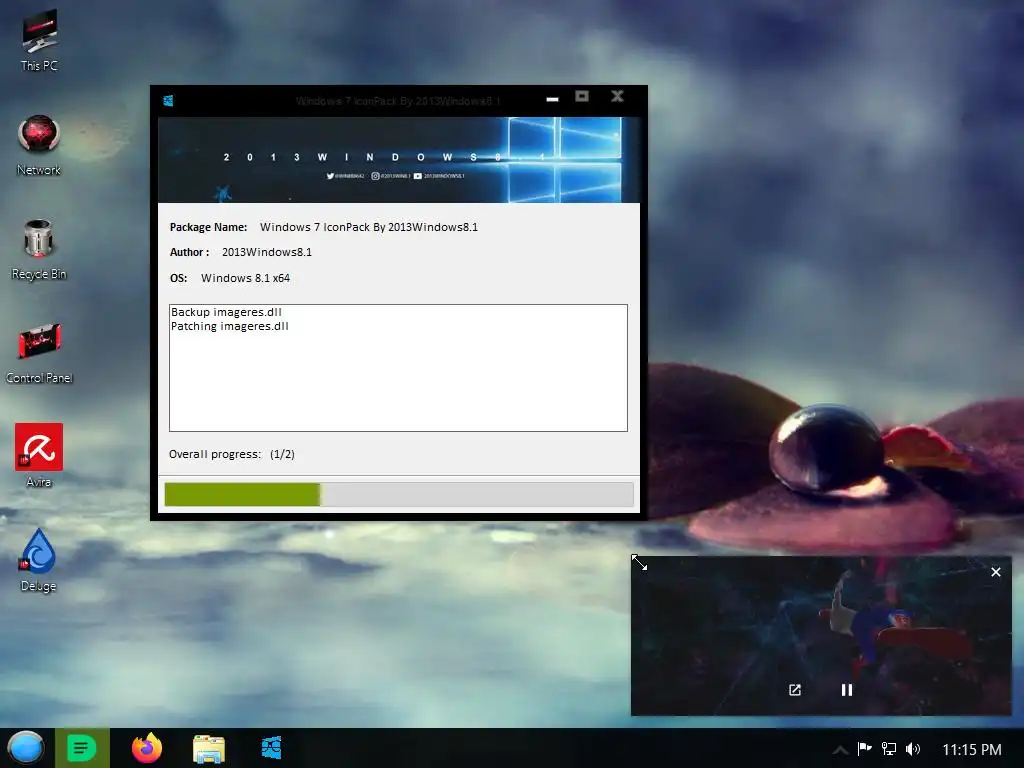Close the IconPack installer window
This screenshot has height=768, width=1024.
617,96
